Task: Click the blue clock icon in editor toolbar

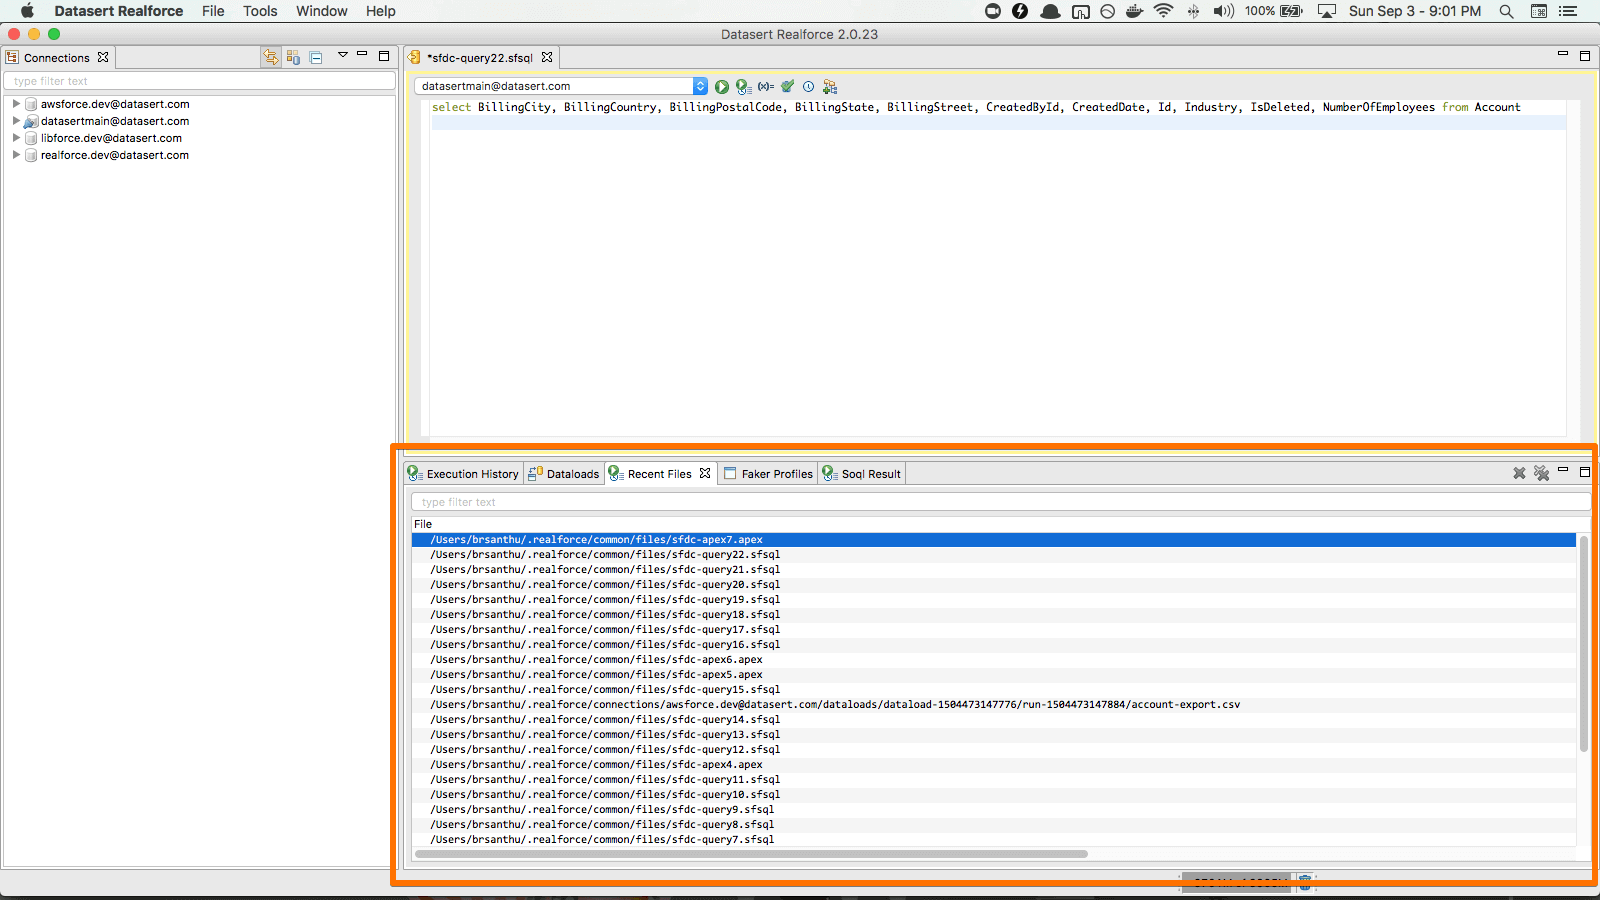Action: click(x=809, y=87)
